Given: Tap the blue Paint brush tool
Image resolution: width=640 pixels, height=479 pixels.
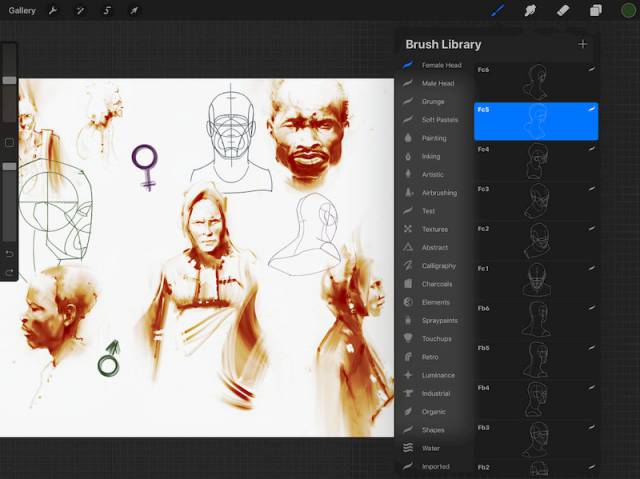Looking at the screenshot, I should pyautogui.click(x=498, y=11).
